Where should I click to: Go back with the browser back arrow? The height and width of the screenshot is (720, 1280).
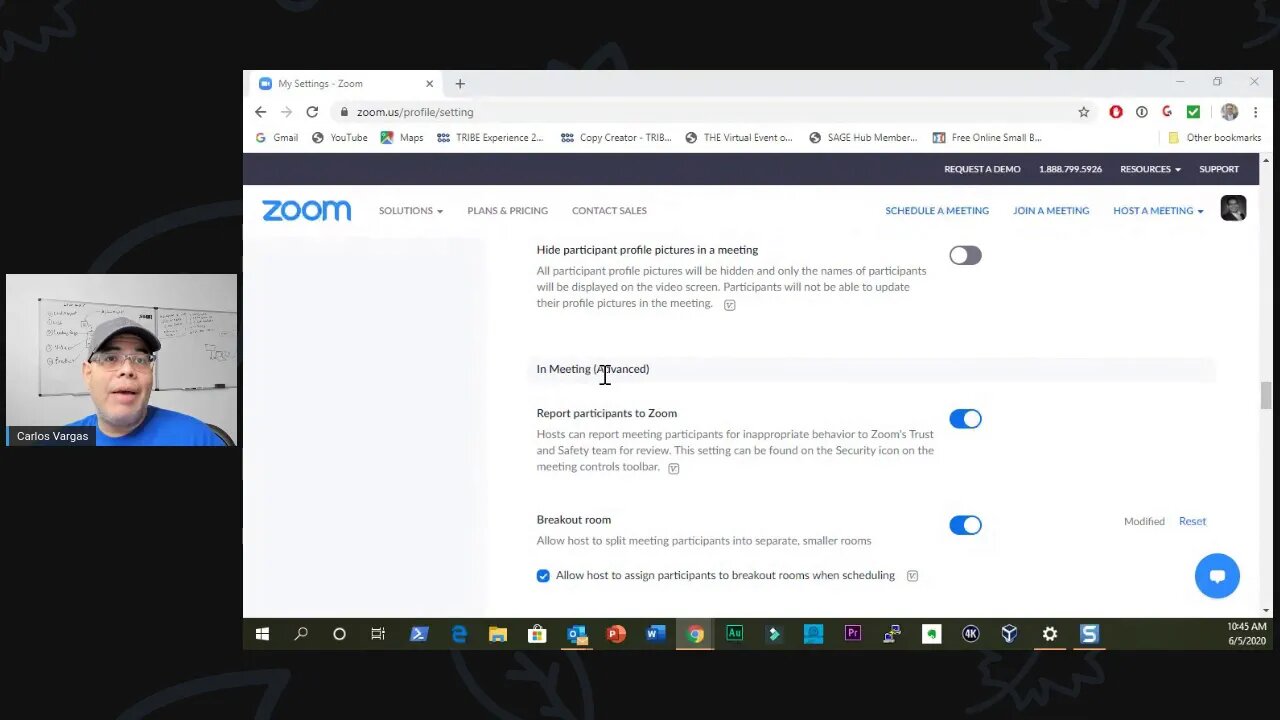(261, 112)
